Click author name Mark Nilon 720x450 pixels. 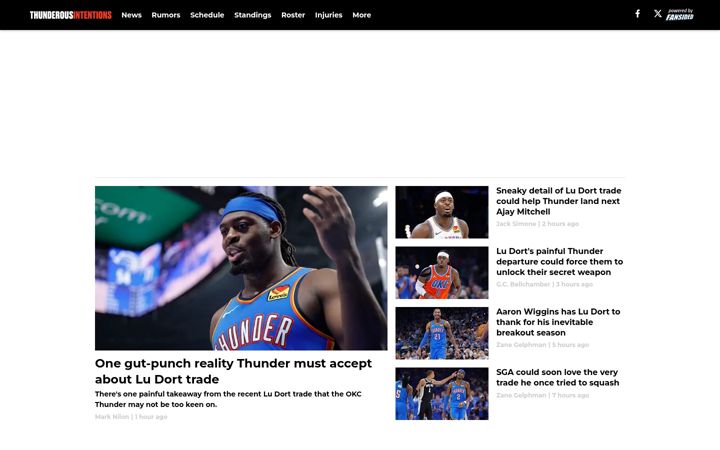[x=112, y=417]
